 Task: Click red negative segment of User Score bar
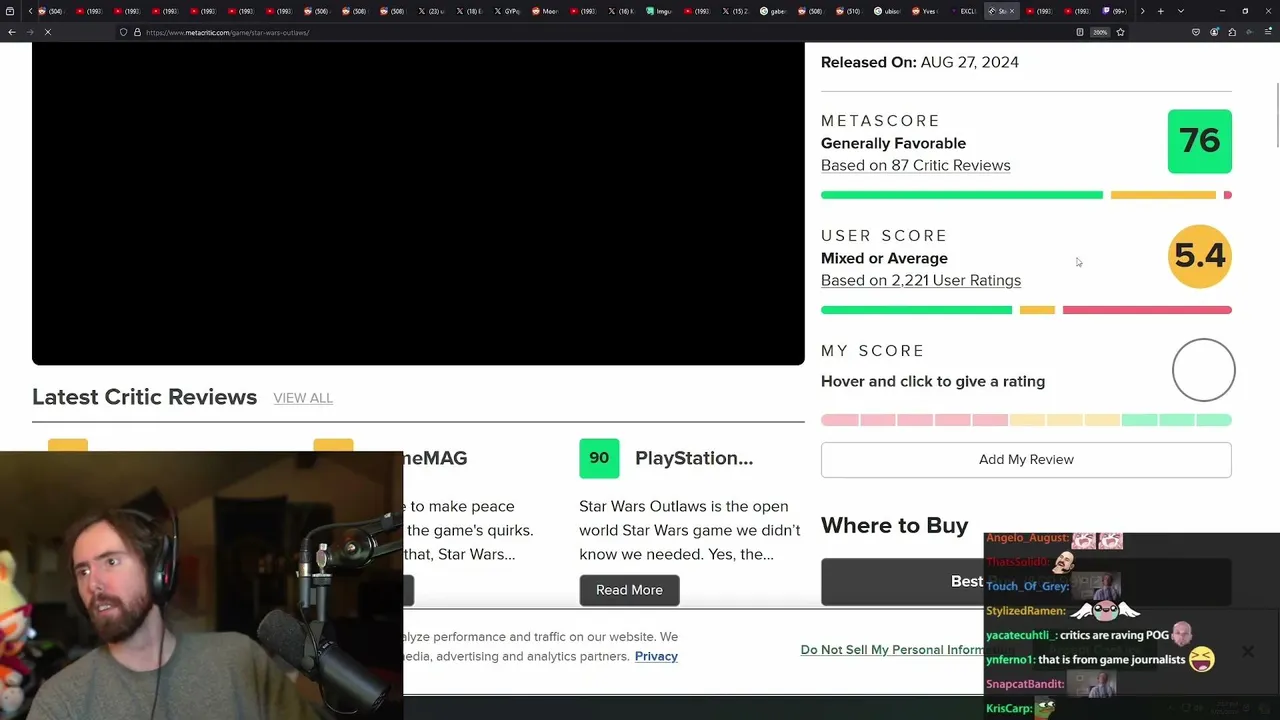1147,310
